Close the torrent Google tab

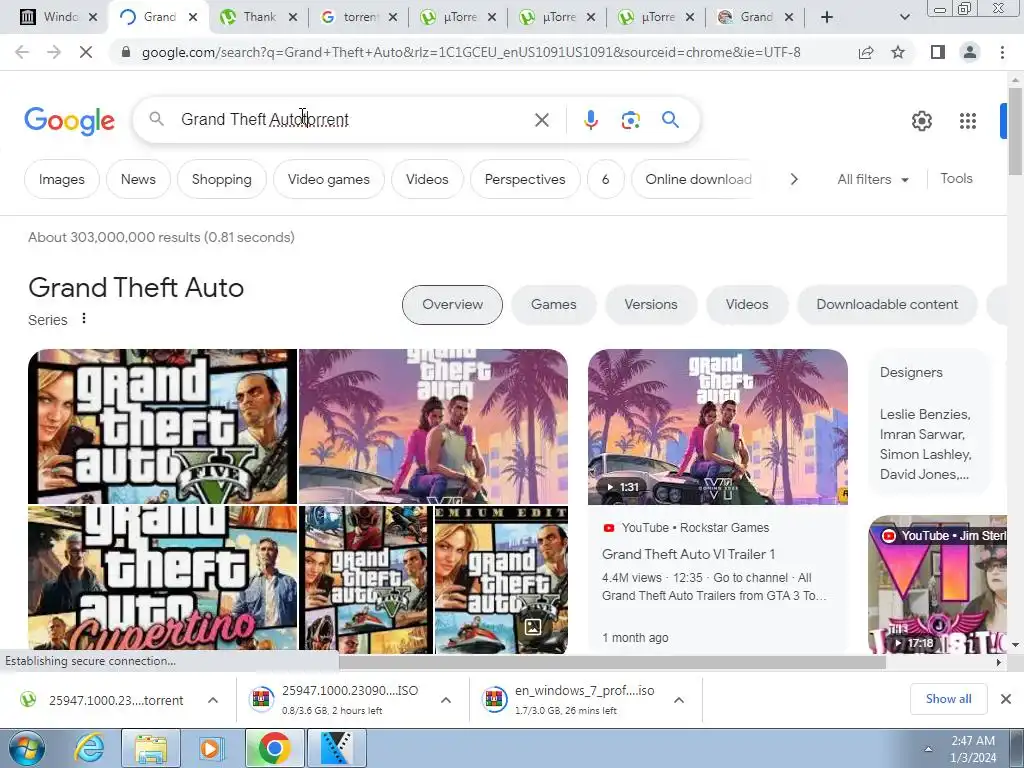pos(392,18)
